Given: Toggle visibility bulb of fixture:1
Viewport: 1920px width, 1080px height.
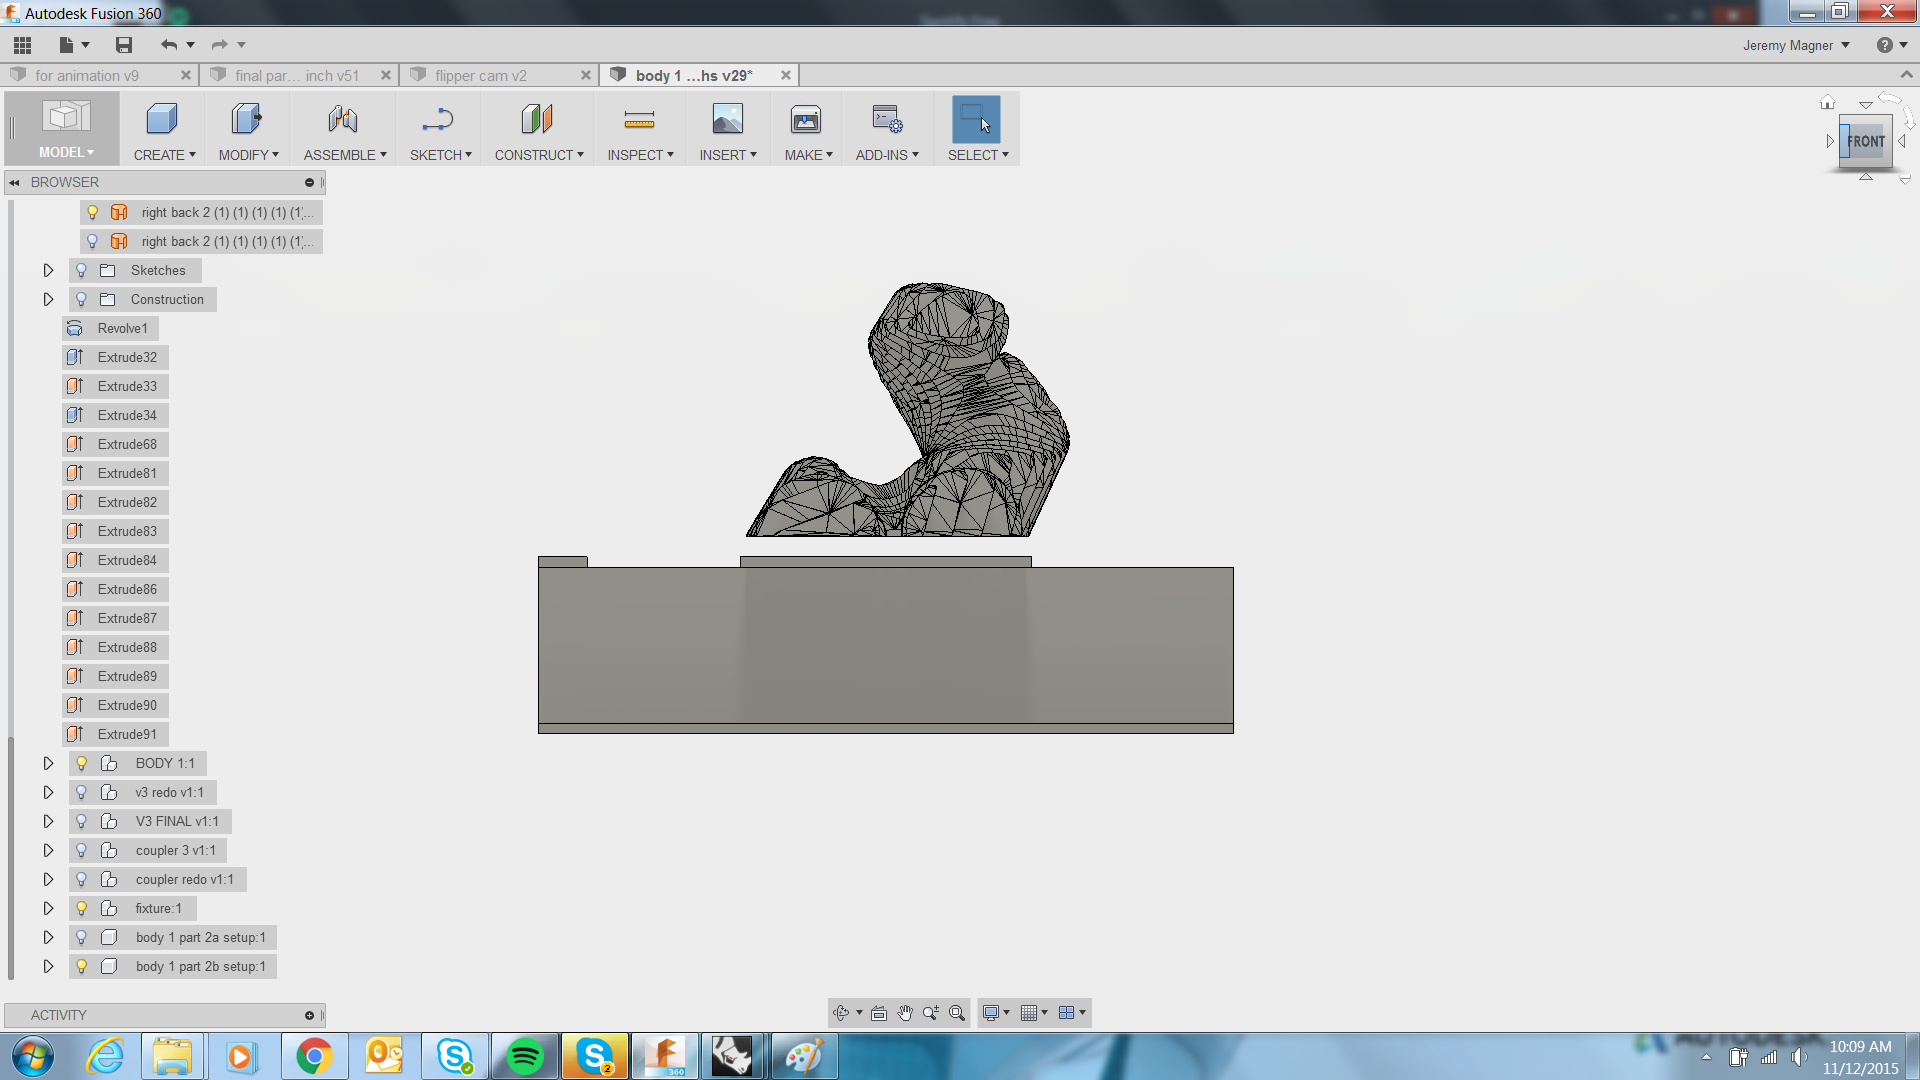Looking at the screenshot, I should pos(82,908).
